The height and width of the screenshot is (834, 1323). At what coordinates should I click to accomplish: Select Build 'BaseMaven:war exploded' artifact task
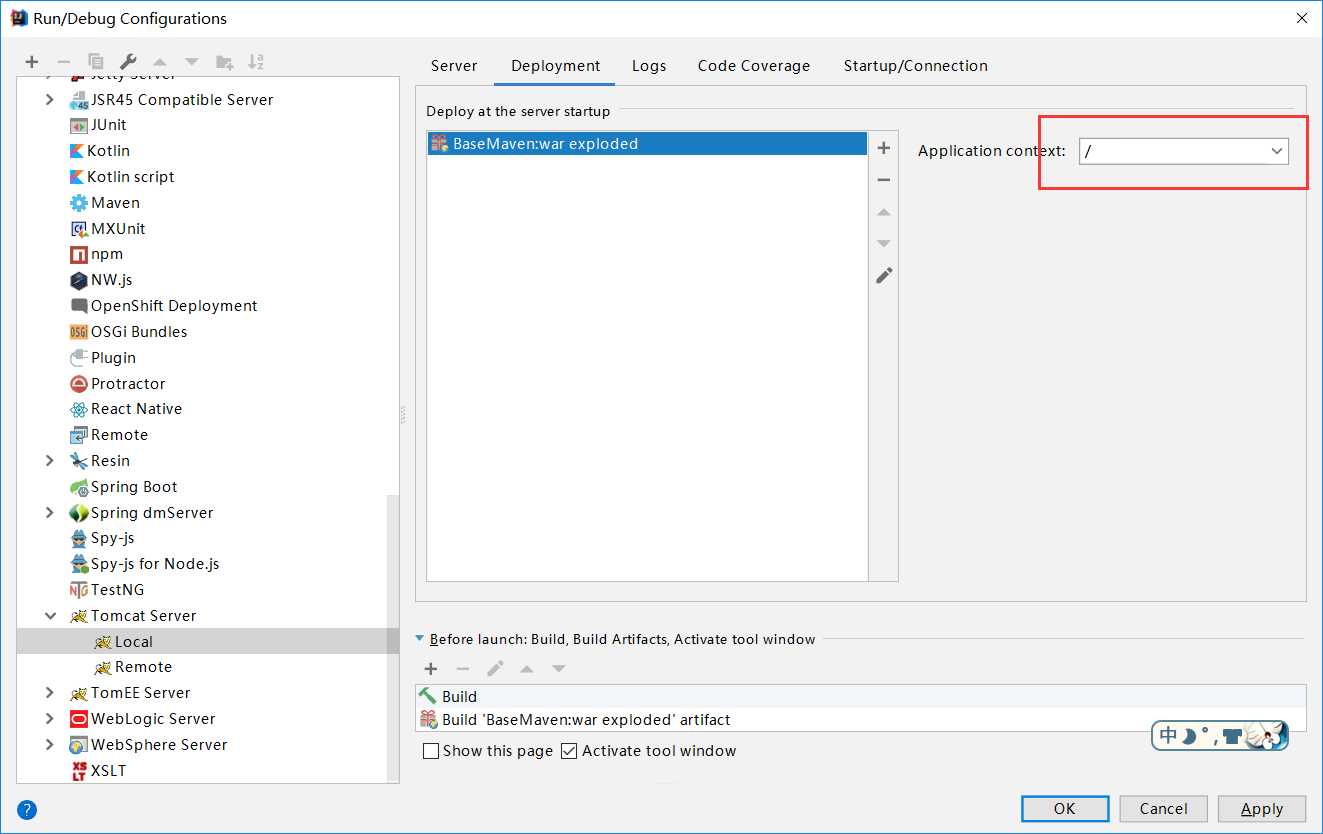click(861, 720)
